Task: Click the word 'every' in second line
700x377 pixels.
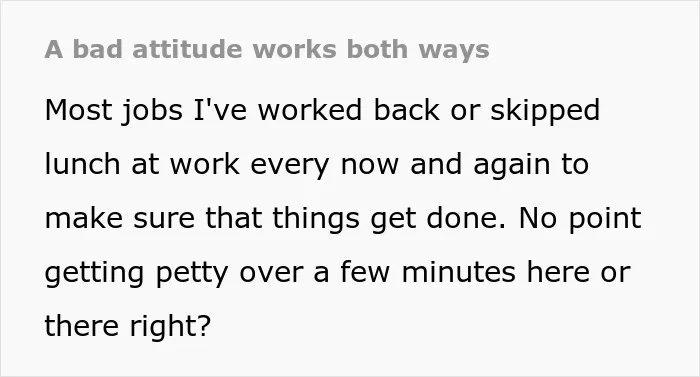Action: (289, 166)
